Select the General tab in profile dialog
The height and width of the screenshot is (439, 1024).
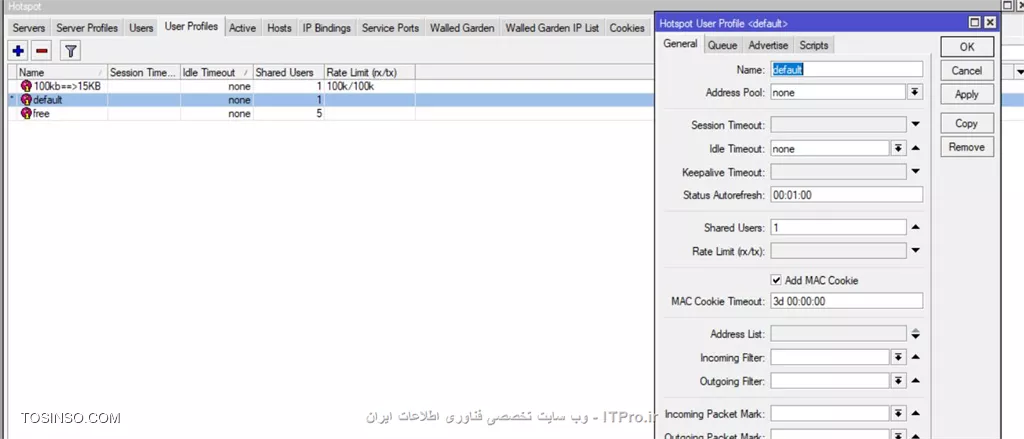(680, 44)
